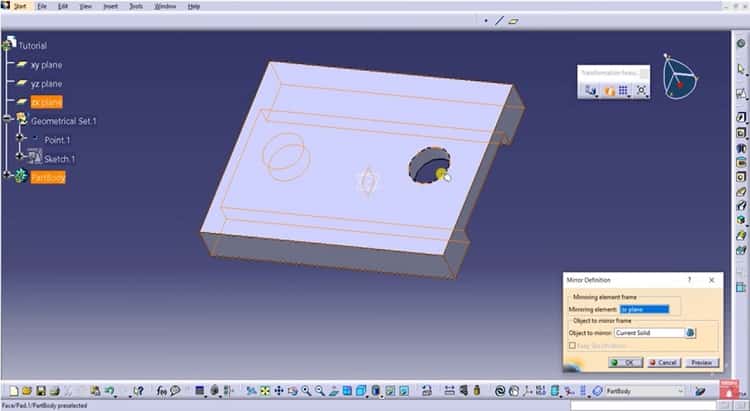Screen dimensions: 750x411
Task: Click the Mirror icon in Transformation toolbar
Action: tap(607, 91)
